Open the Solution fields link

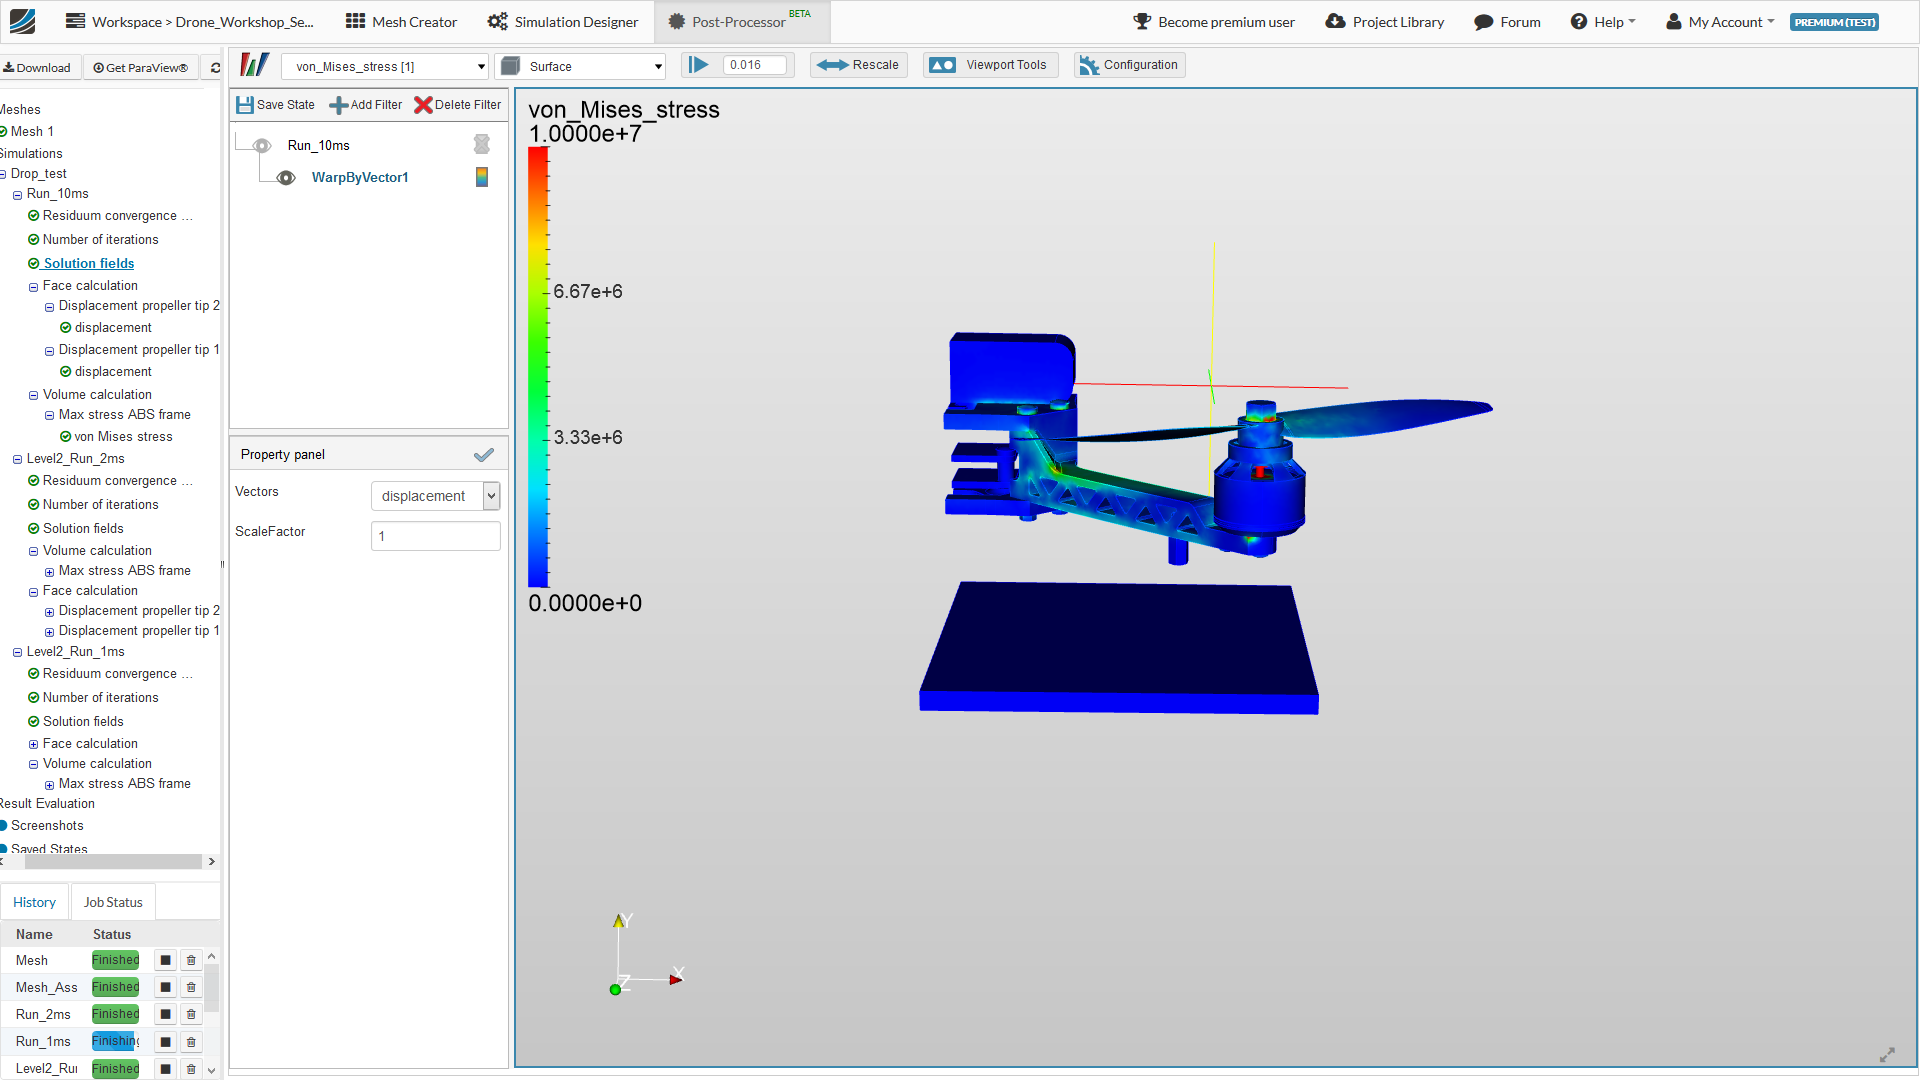[x=88, y=264]
